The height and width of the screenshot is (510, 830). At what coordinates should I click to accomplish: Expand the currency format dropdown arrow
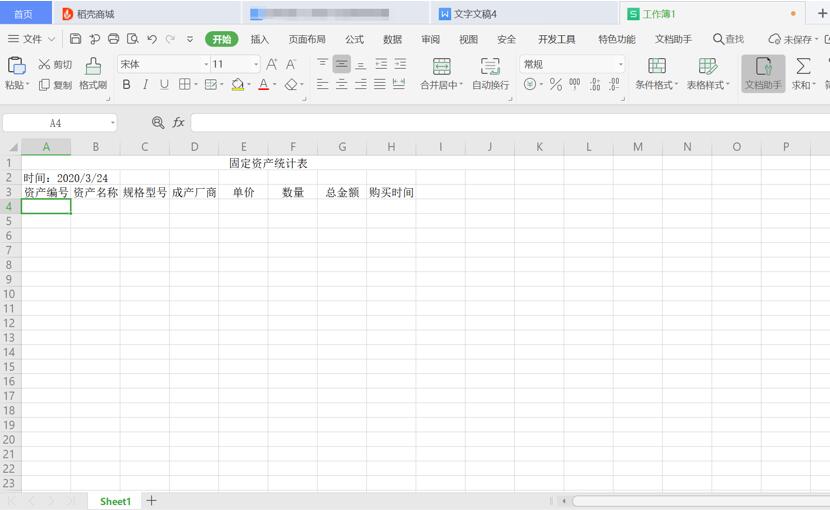[541, 84]
